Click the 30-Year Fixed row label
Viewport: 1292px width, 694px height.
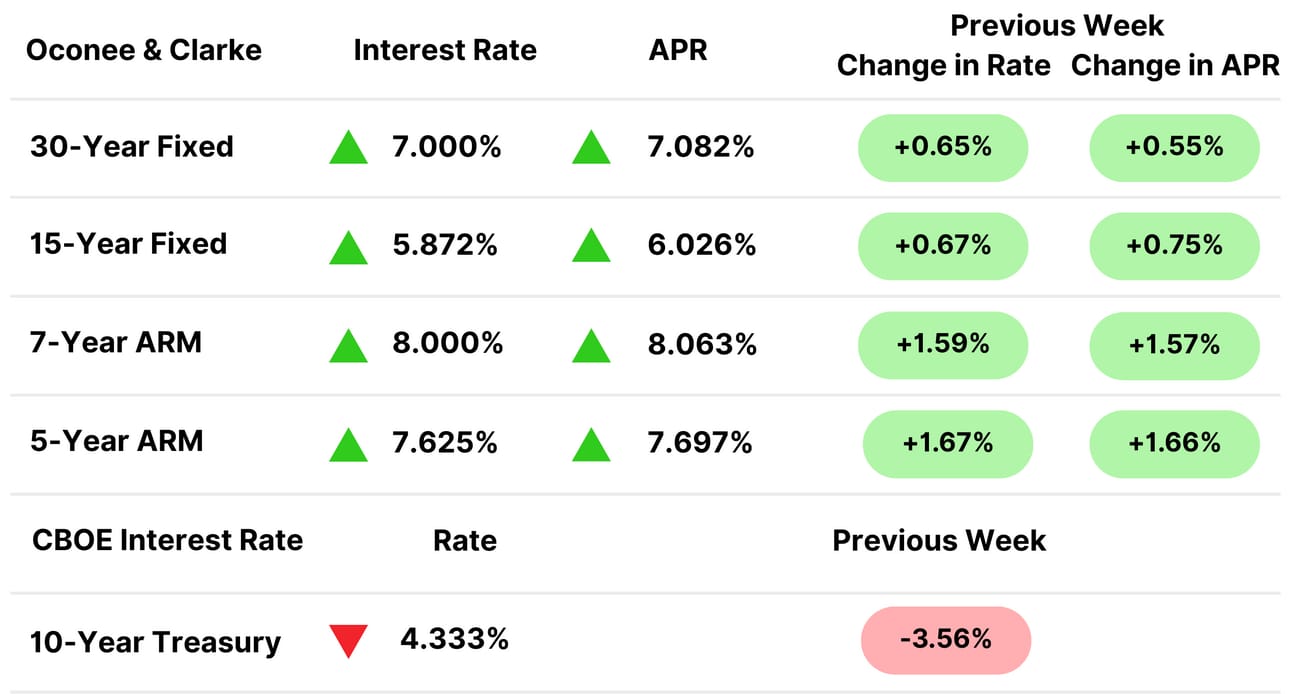tap(132, 147)
